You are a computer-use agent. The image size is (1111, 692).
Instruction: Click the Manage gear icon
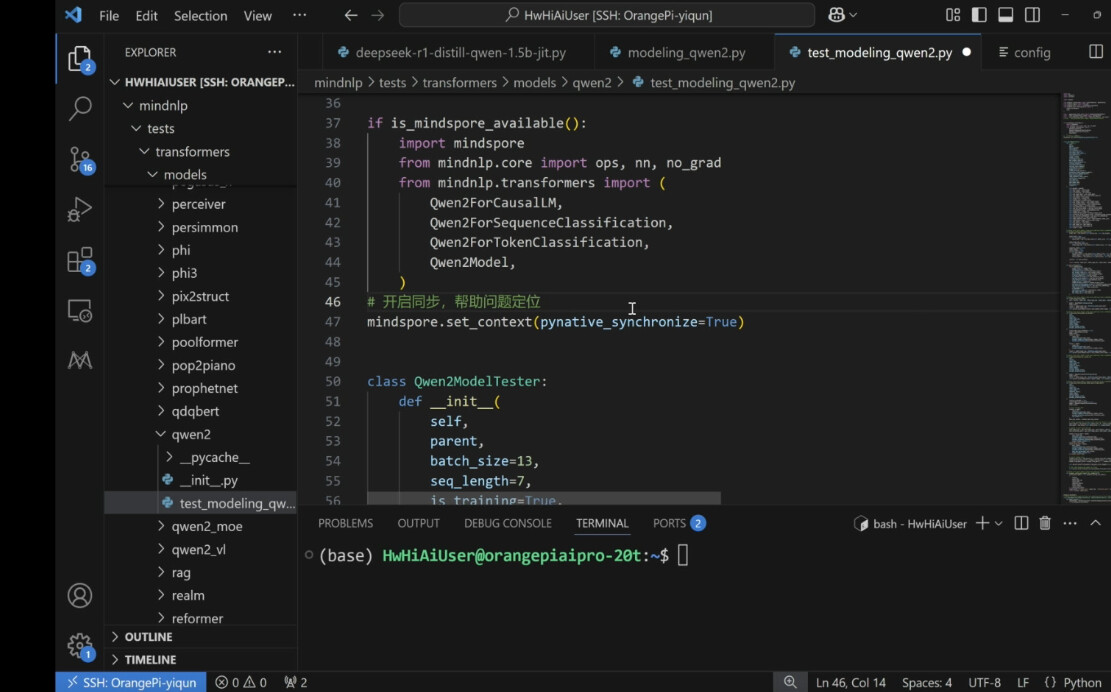[80, 645]
